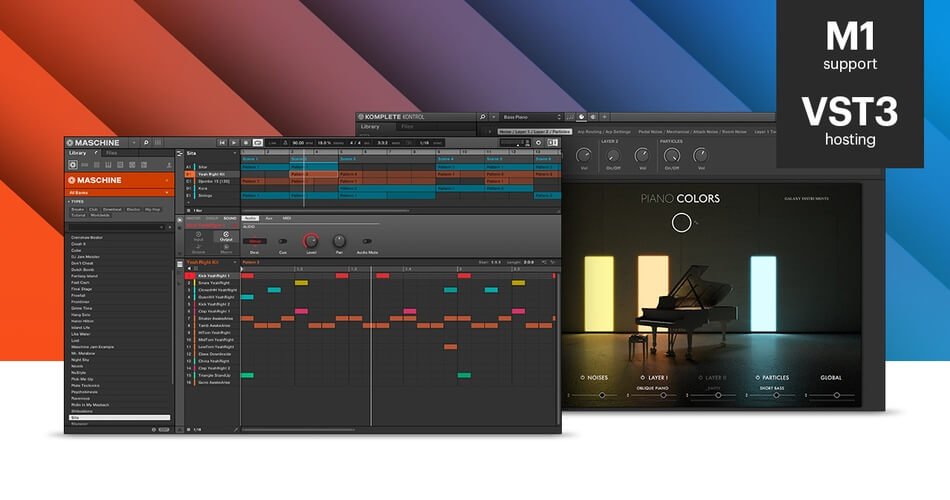
Task: Open the Yeah Right Kit pattern editor dropdown
Action: (235, 262)
